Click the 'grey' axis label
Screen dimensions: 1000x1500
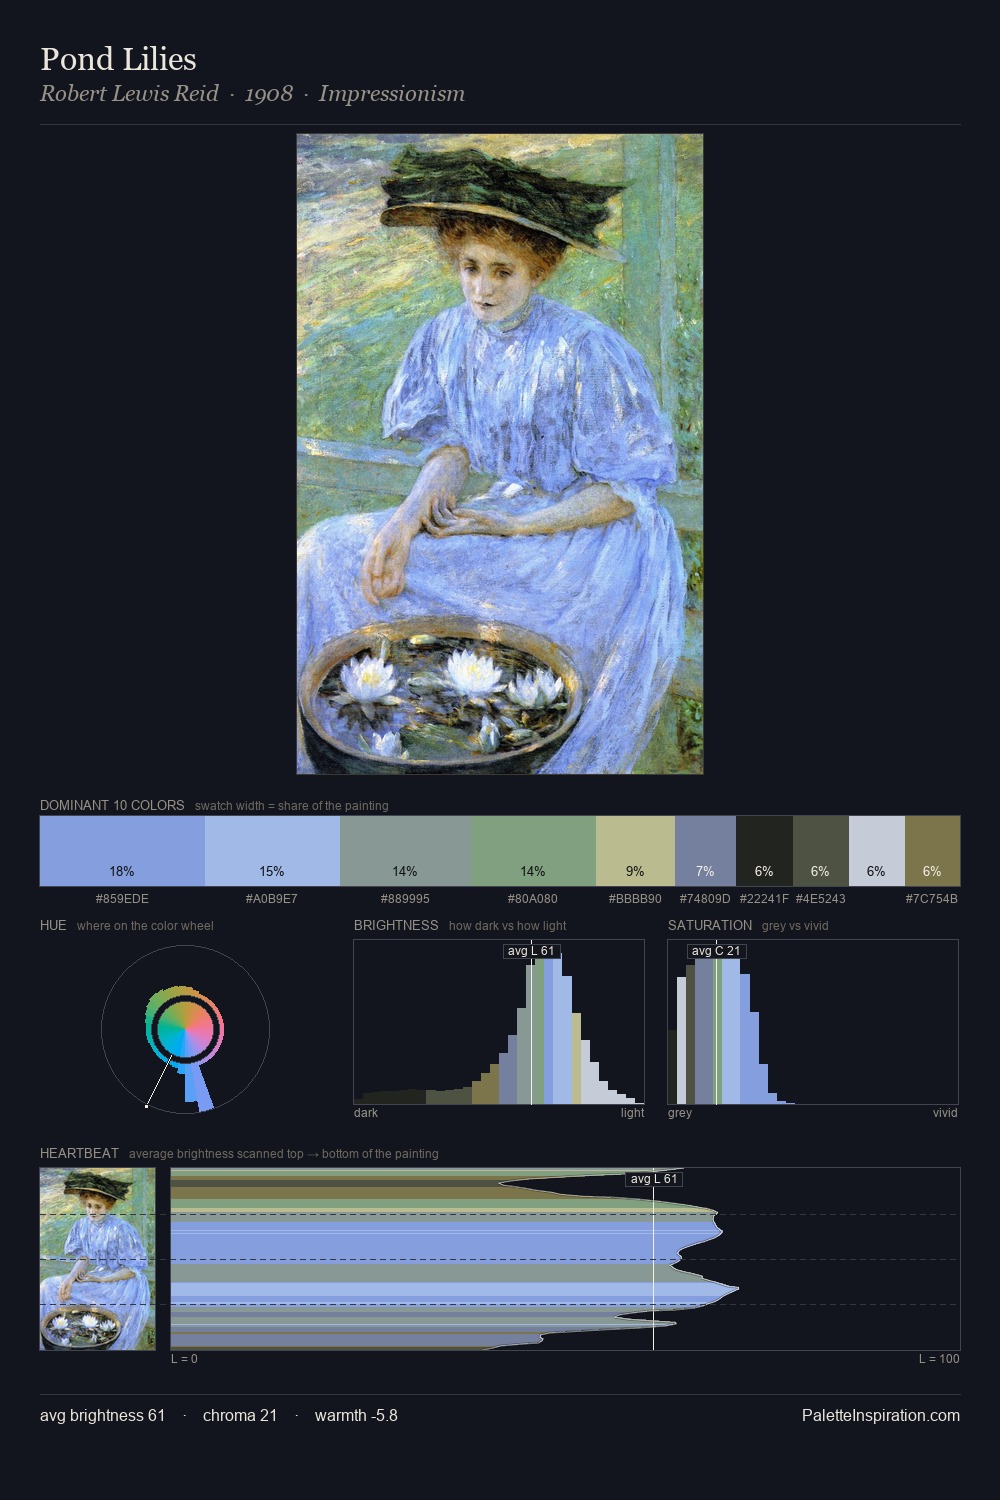(x=680, y=1113)
